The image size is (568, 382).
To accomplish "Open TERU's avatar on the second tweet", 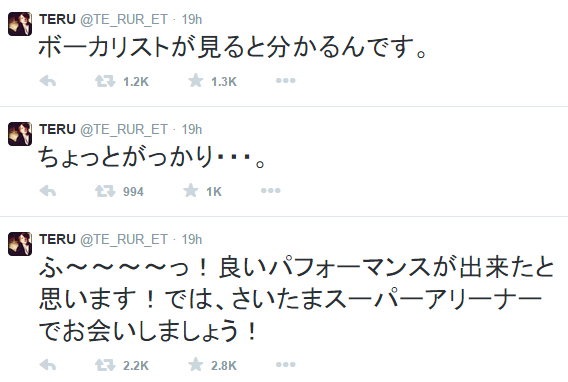I will point(20,134).
